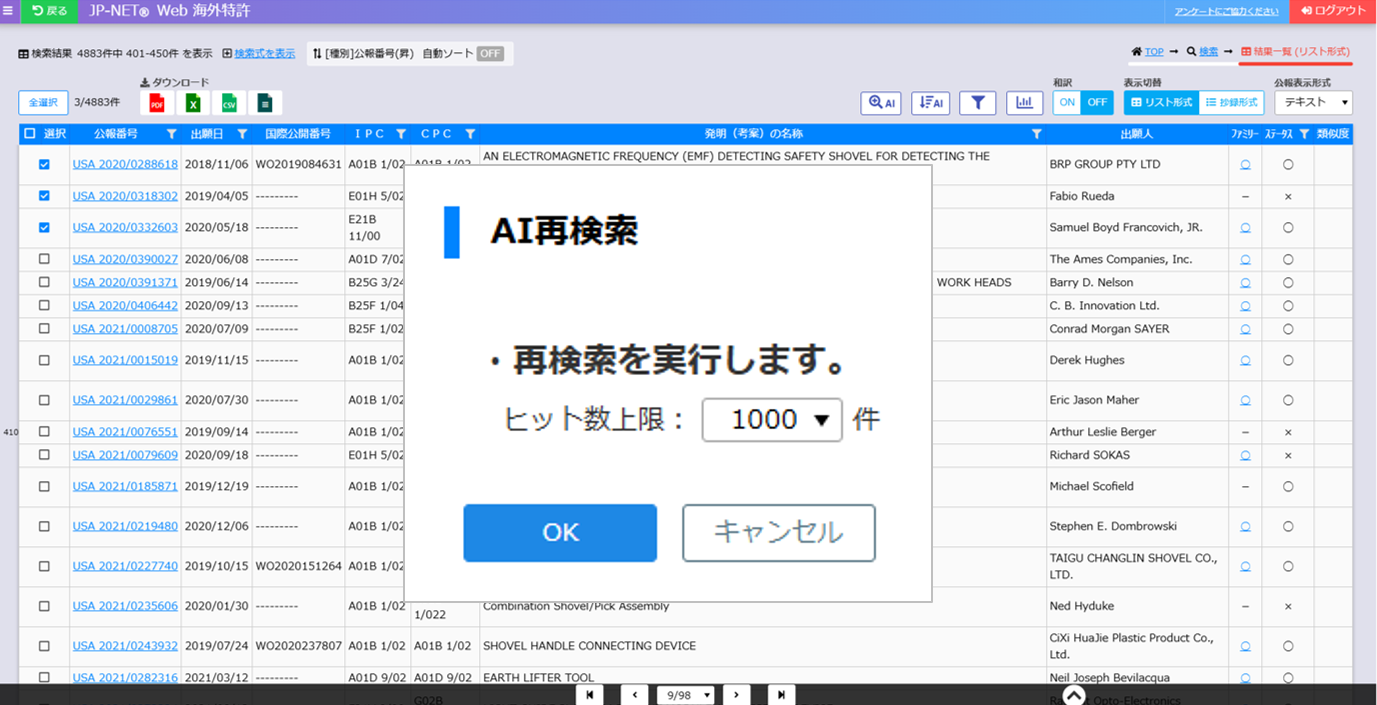Download results as PDF
This screenshot has height=705, width=1377.
pyautogui.click(x=157, y=103)
